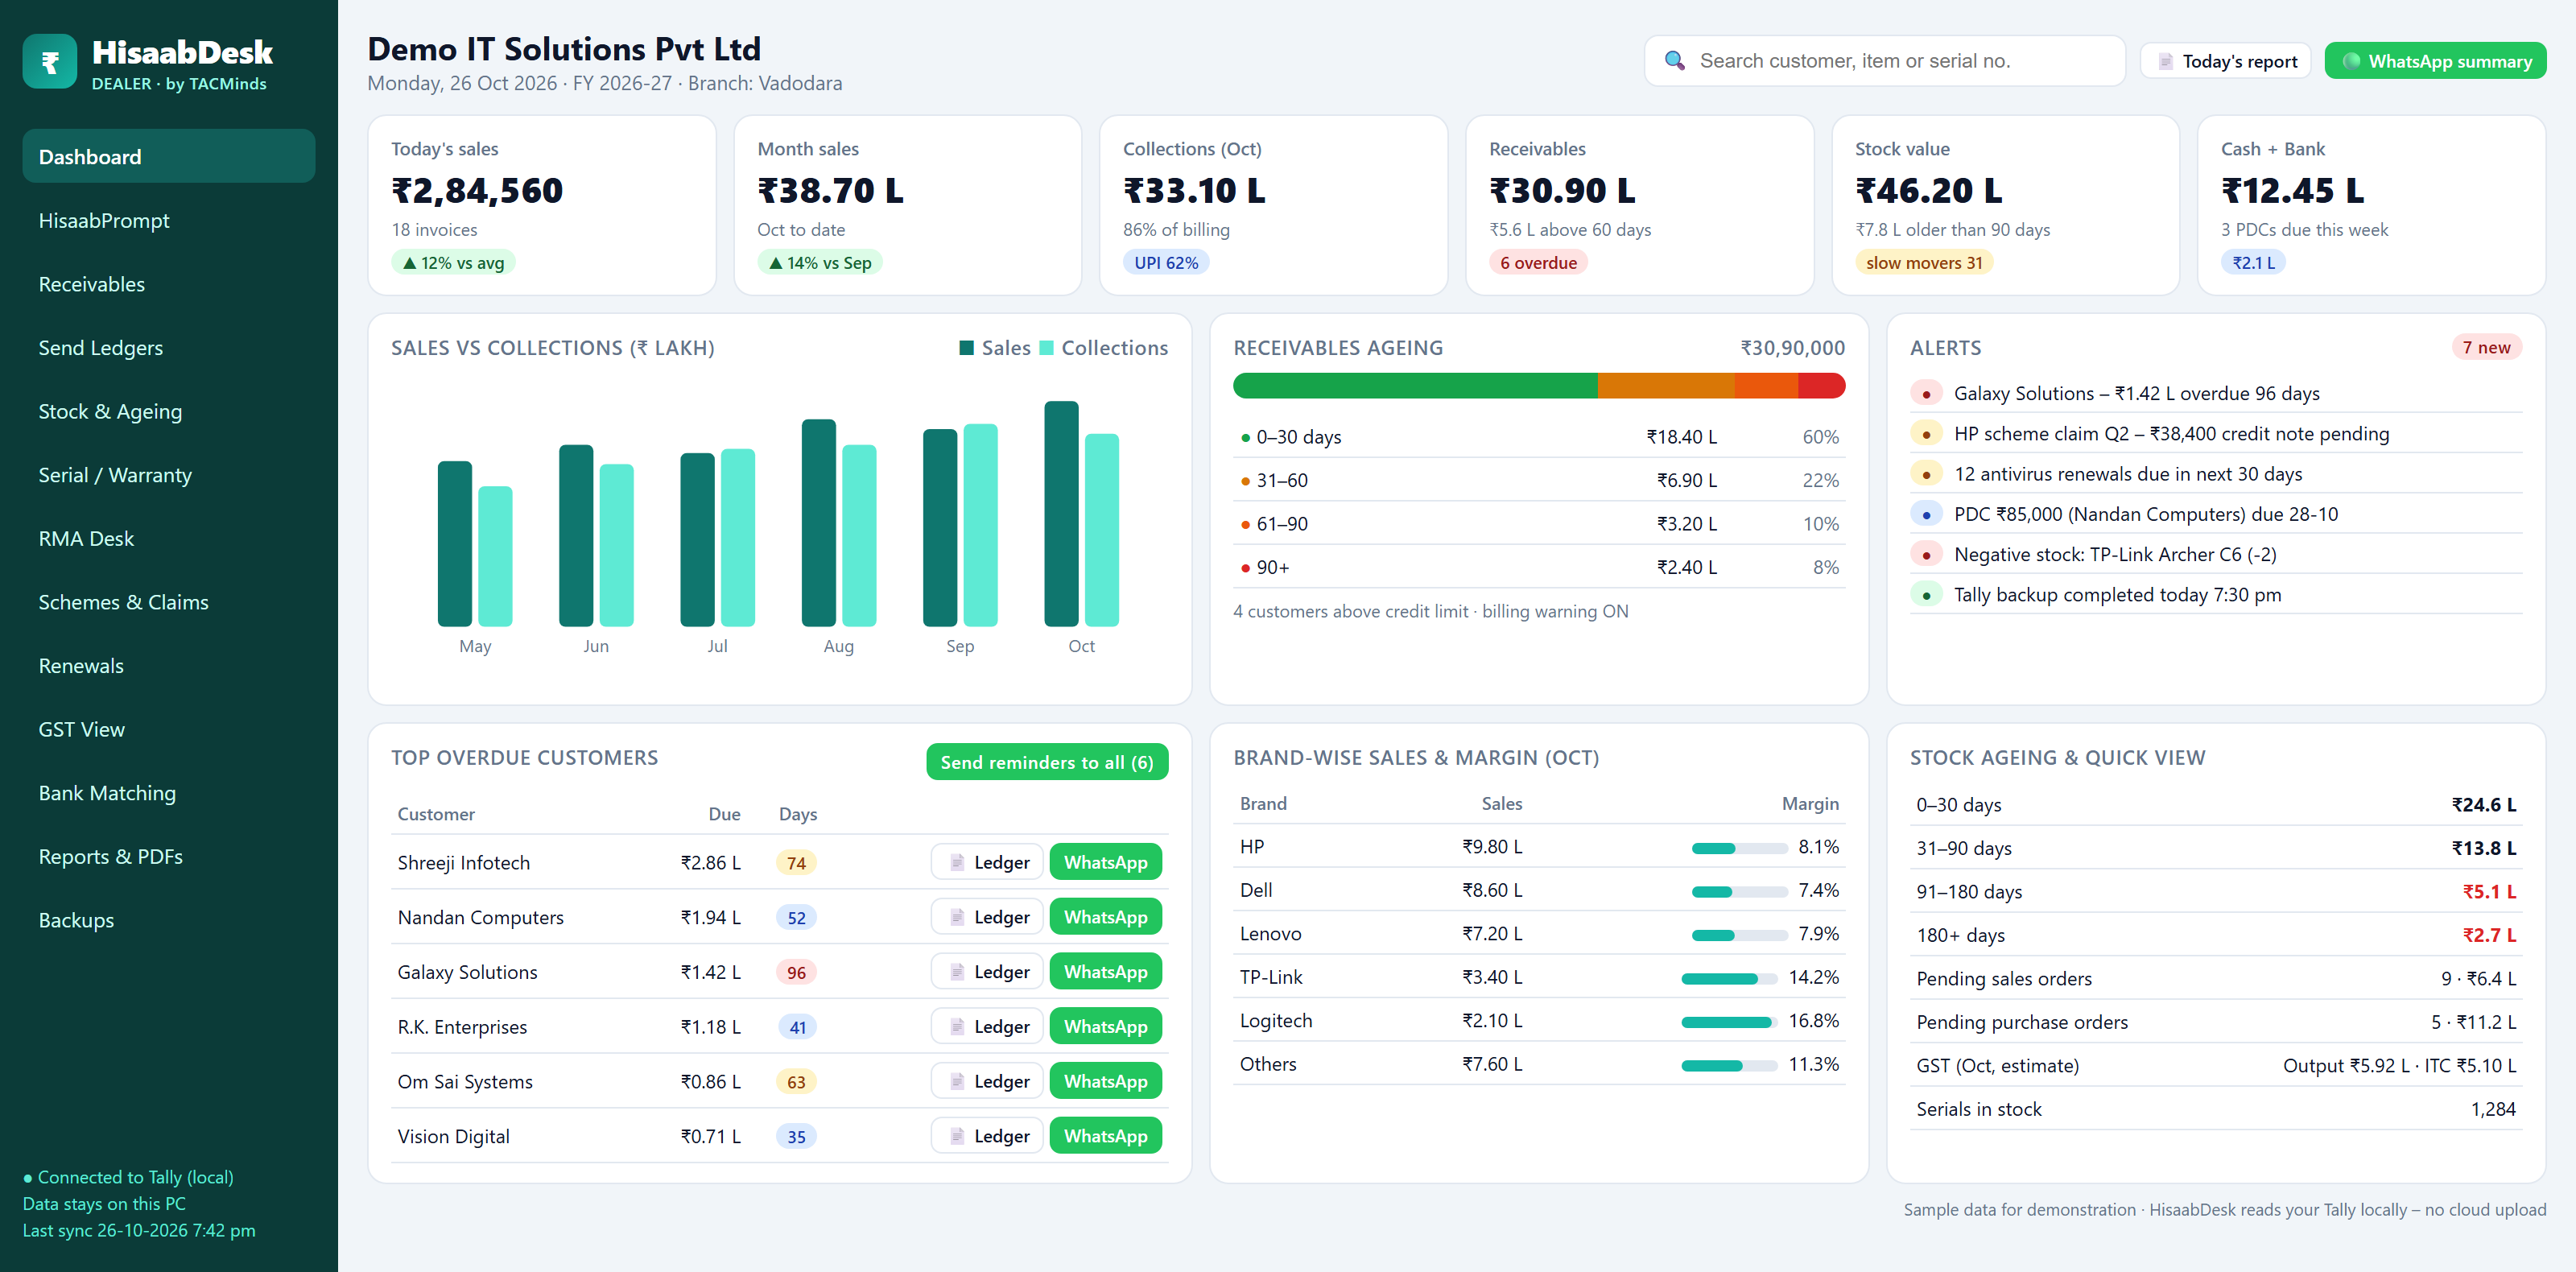Click the 6 overdue badge in Receivables
Viewport: 2576px width, 1272px height.
click(x=1538, y=263)
